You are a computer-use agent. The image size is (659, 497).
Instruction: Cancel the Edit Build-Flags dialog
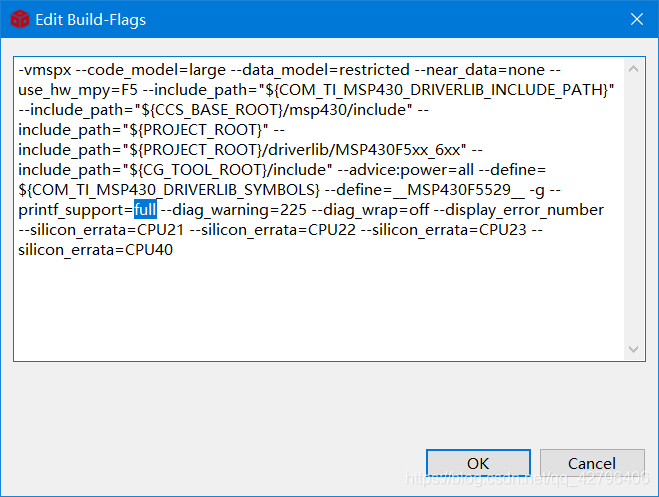pyautogui.click(x=592, y=463)
